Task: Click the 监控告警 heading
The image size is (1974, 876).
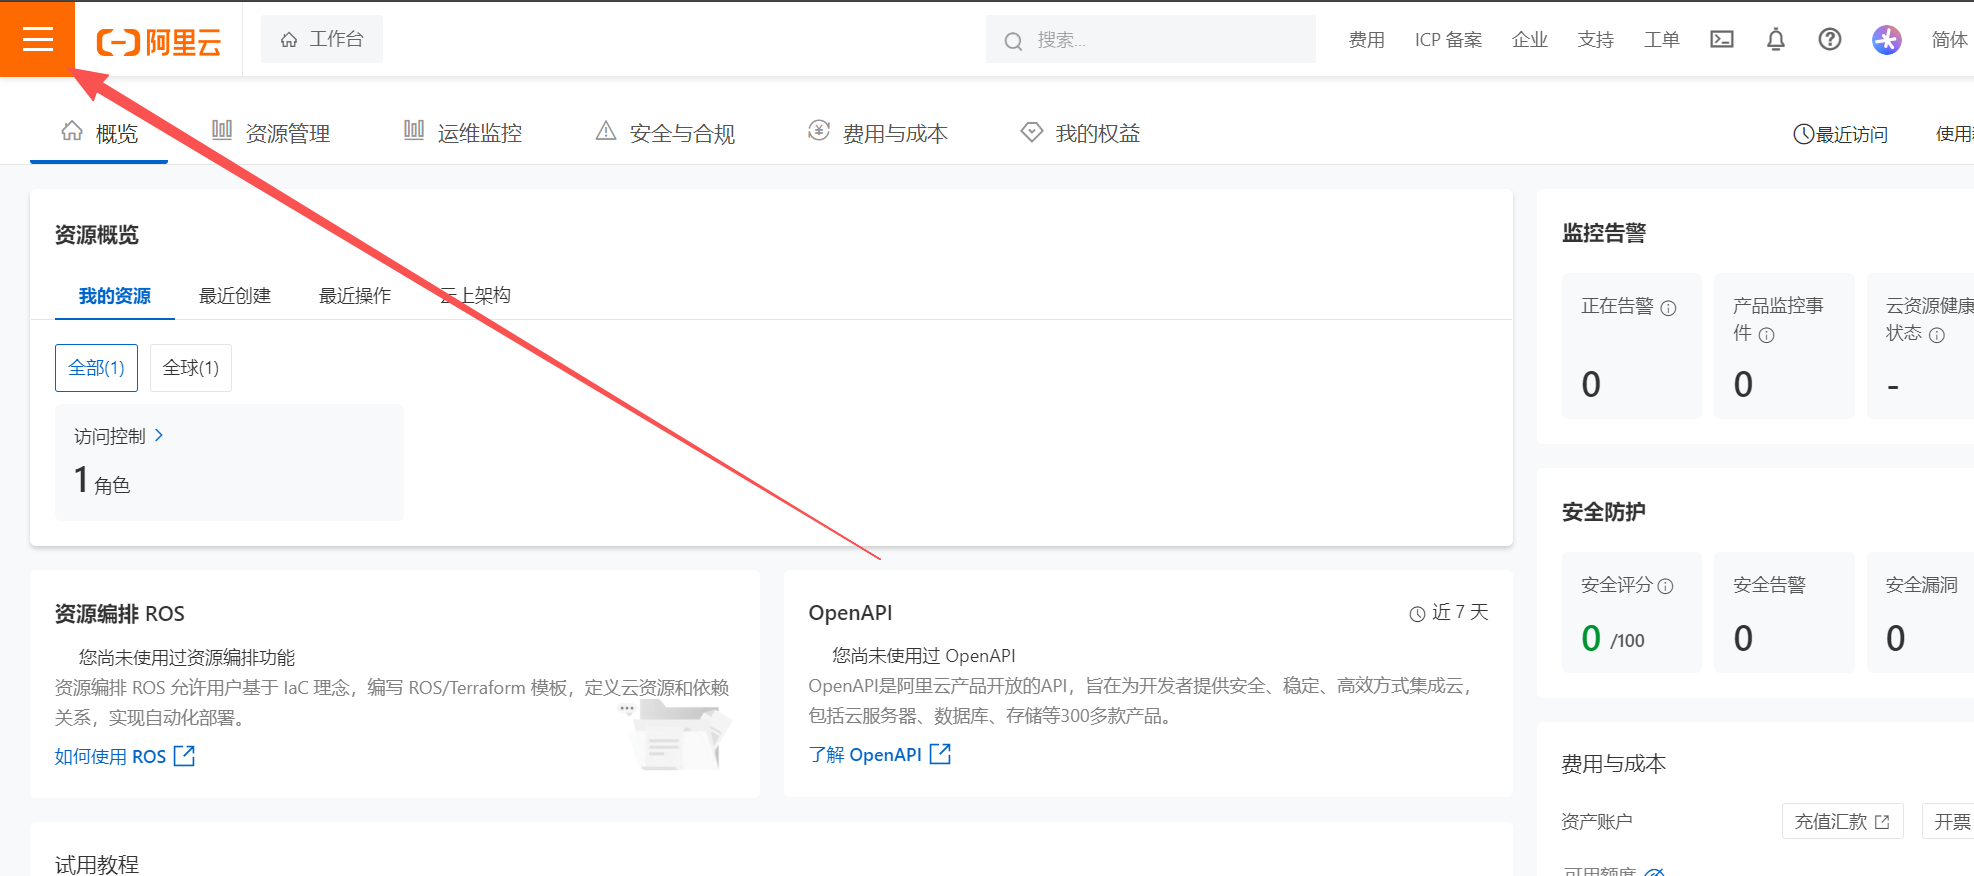Action: coord(1604,233)
